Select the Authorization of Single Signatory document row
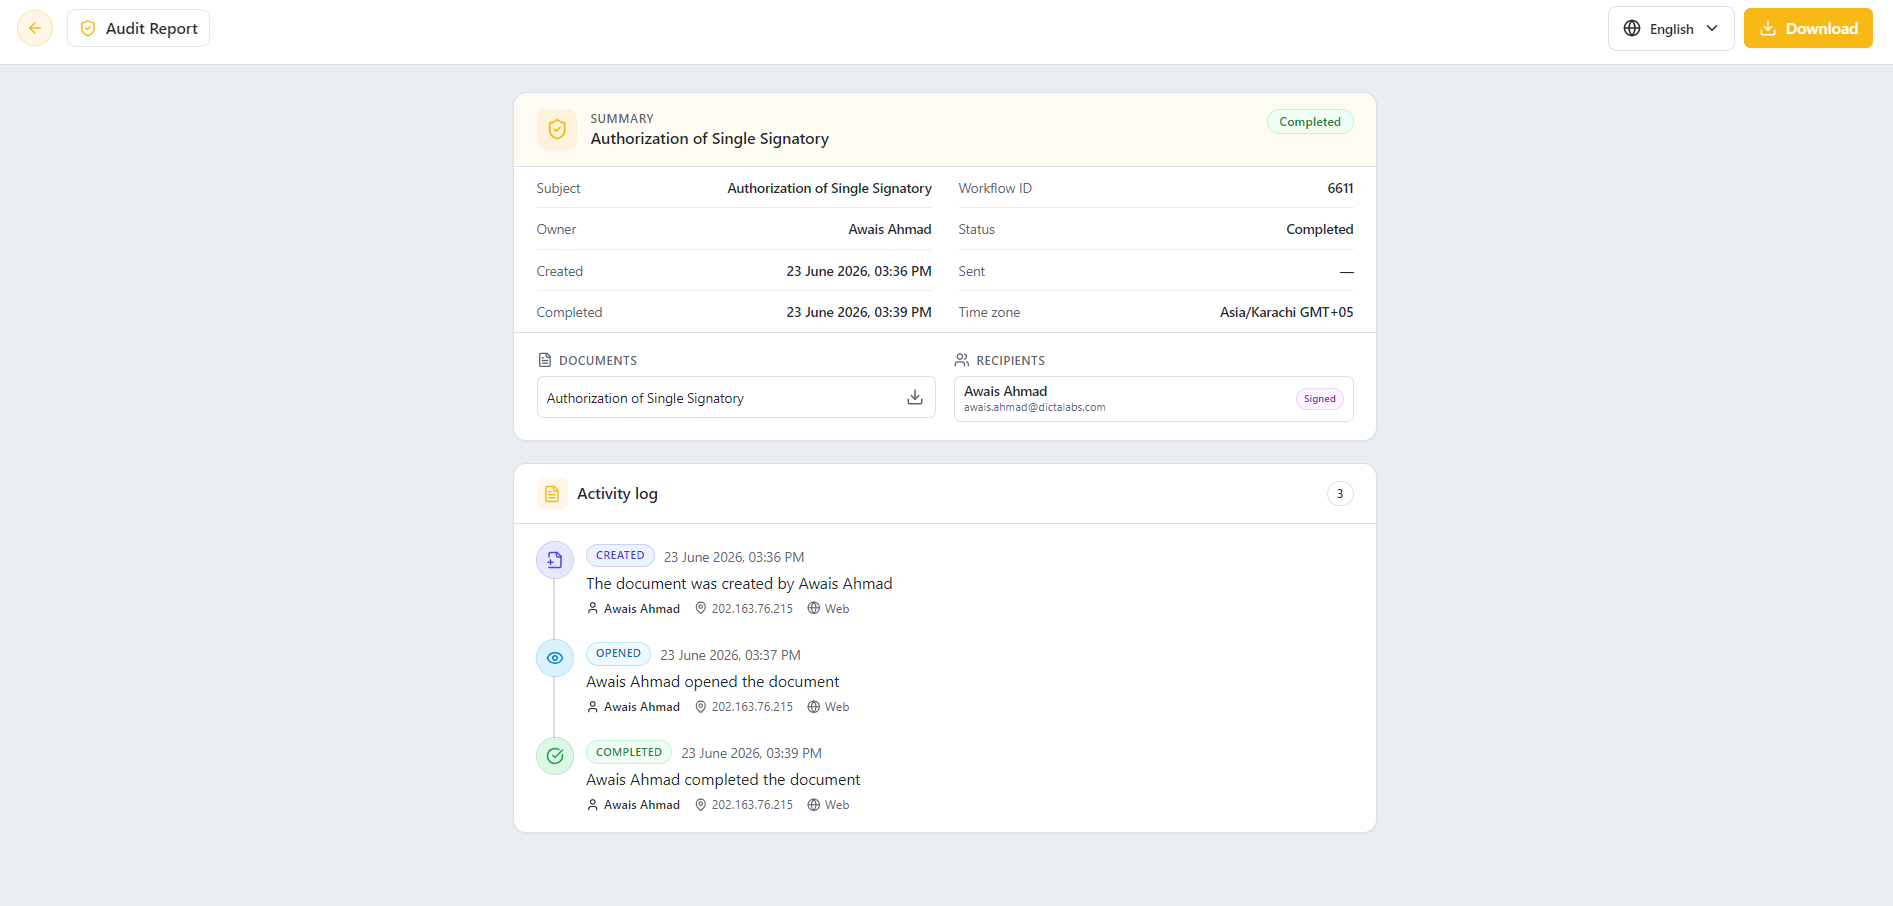The image size is (1893, 906). (736, 397)
